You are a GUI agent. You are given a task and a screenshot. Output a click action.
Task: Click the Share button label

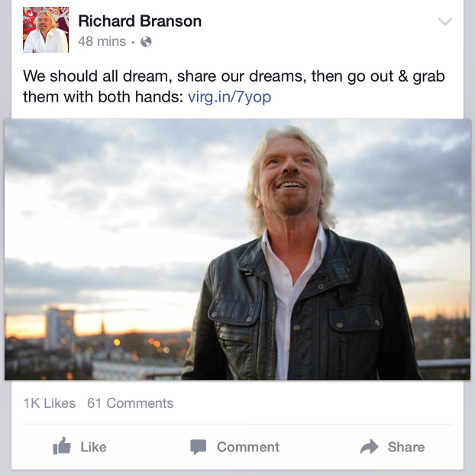pos(406,447)
